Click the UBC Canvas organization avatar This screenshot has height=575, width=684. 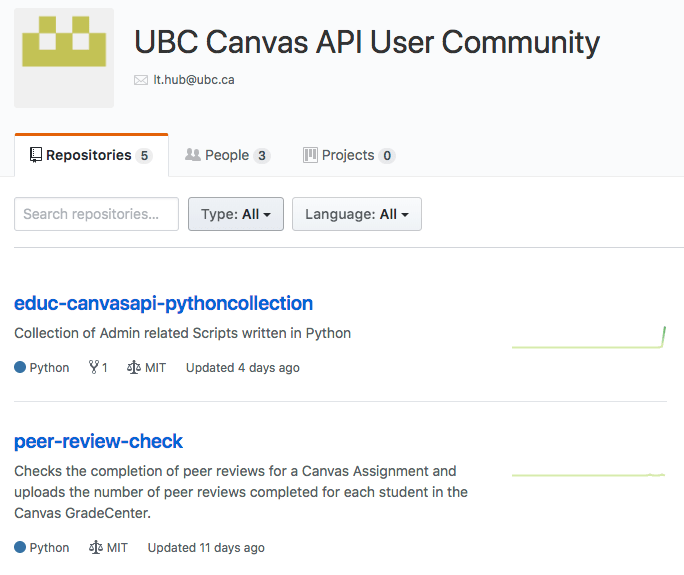pyautogui.click(x=64, y=58)
